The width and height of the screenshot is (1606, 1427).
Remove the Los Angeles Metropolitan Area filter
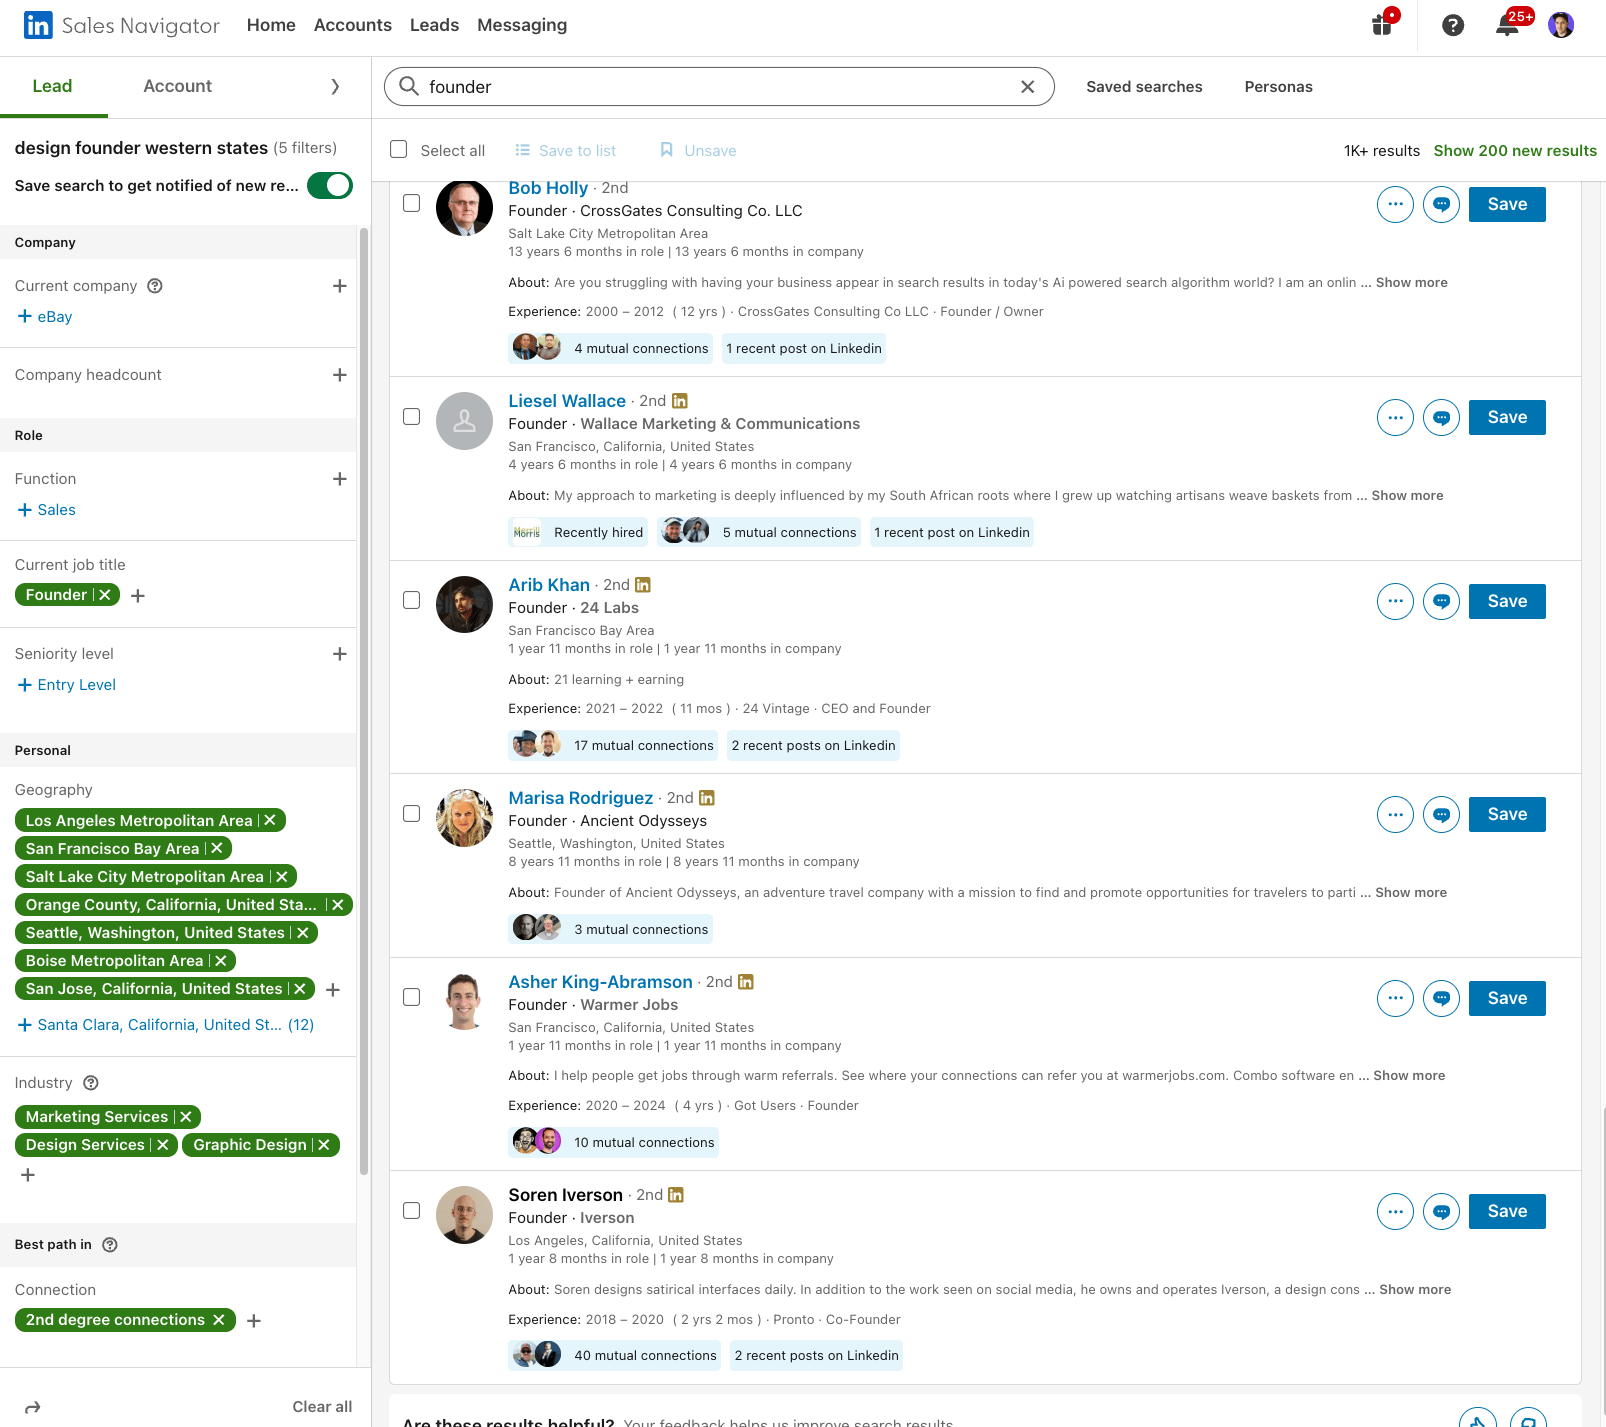[270, 820]
